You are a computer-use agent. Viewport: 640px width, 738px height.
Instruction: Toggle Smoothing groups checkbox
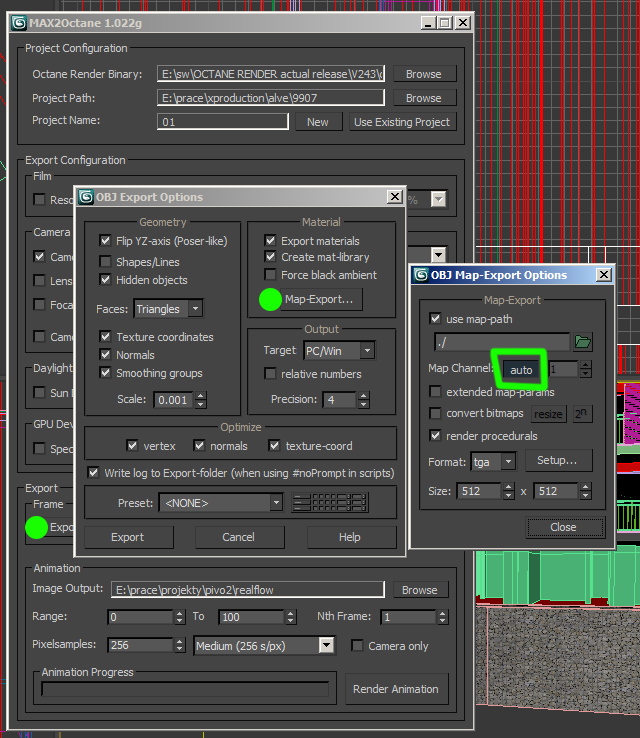(x=105, y=373)
